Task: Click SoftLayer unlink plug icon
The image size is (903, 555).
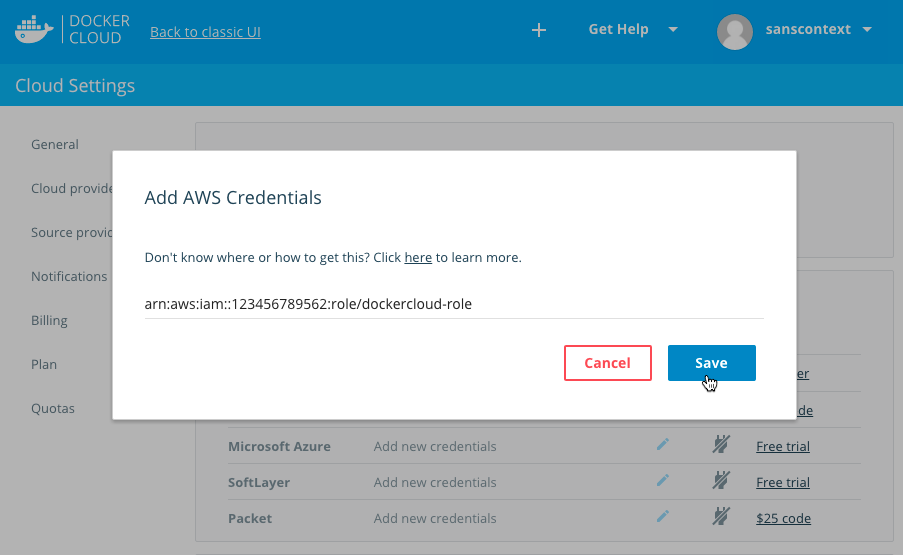Action: click(718, 482)
